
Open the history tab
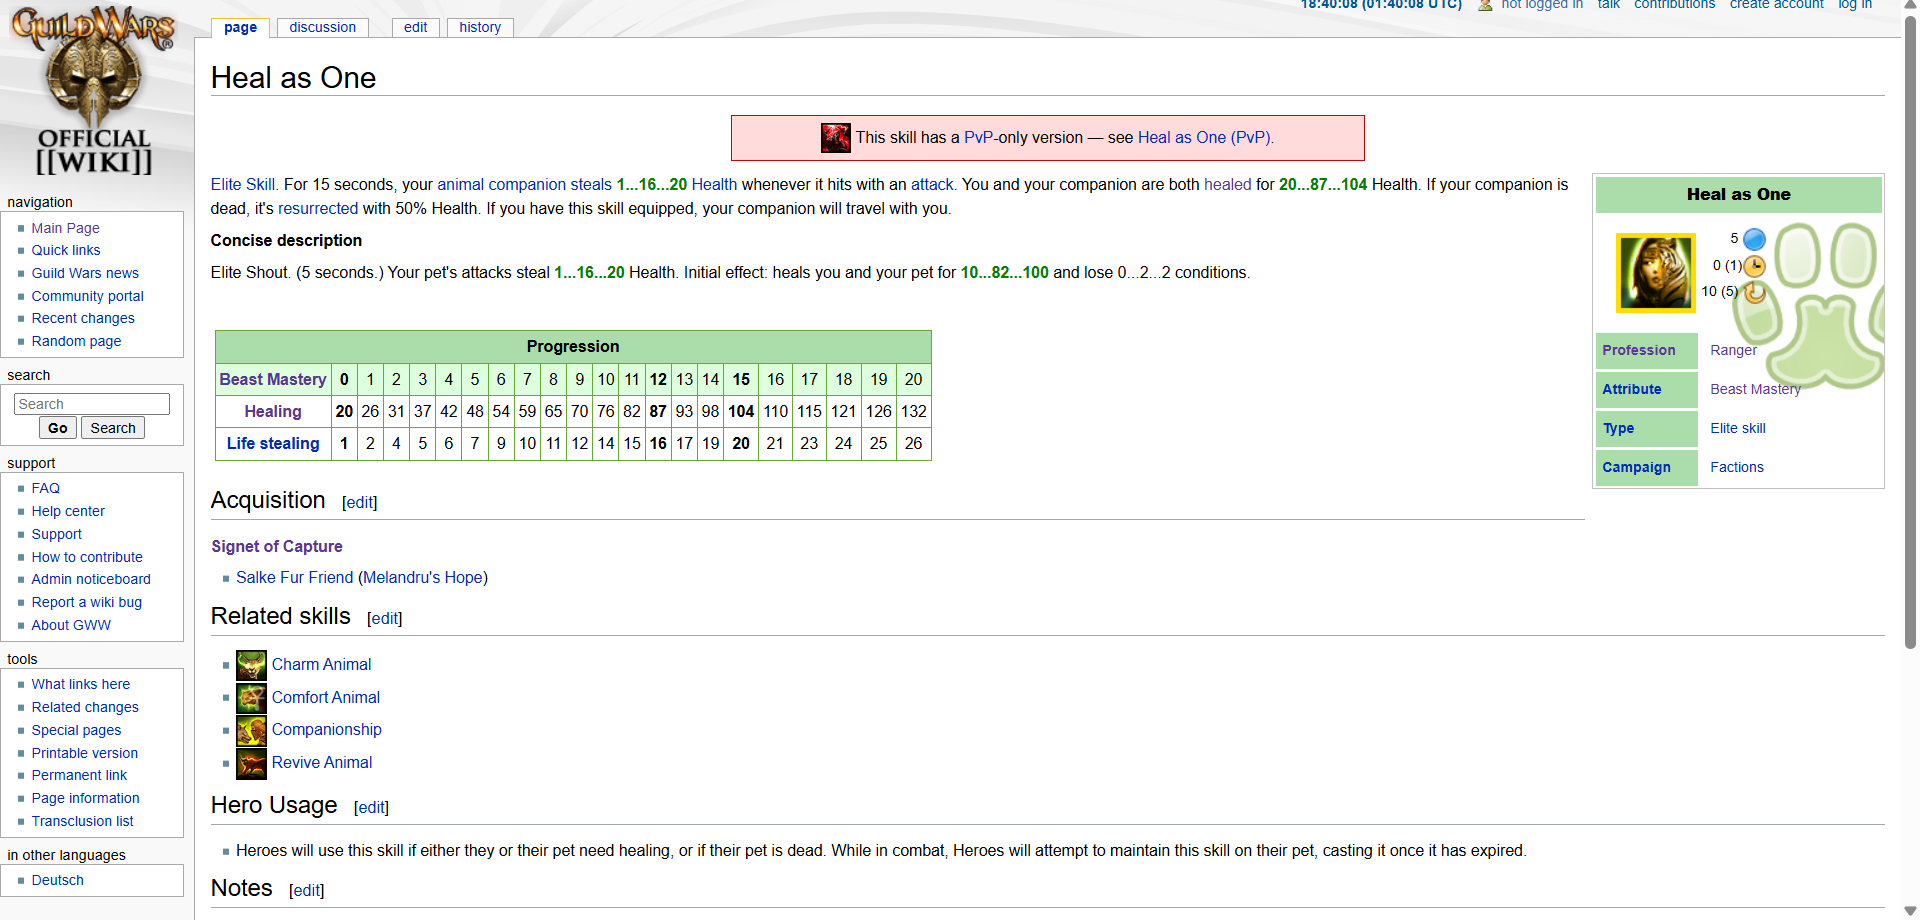tap(480, 27)
